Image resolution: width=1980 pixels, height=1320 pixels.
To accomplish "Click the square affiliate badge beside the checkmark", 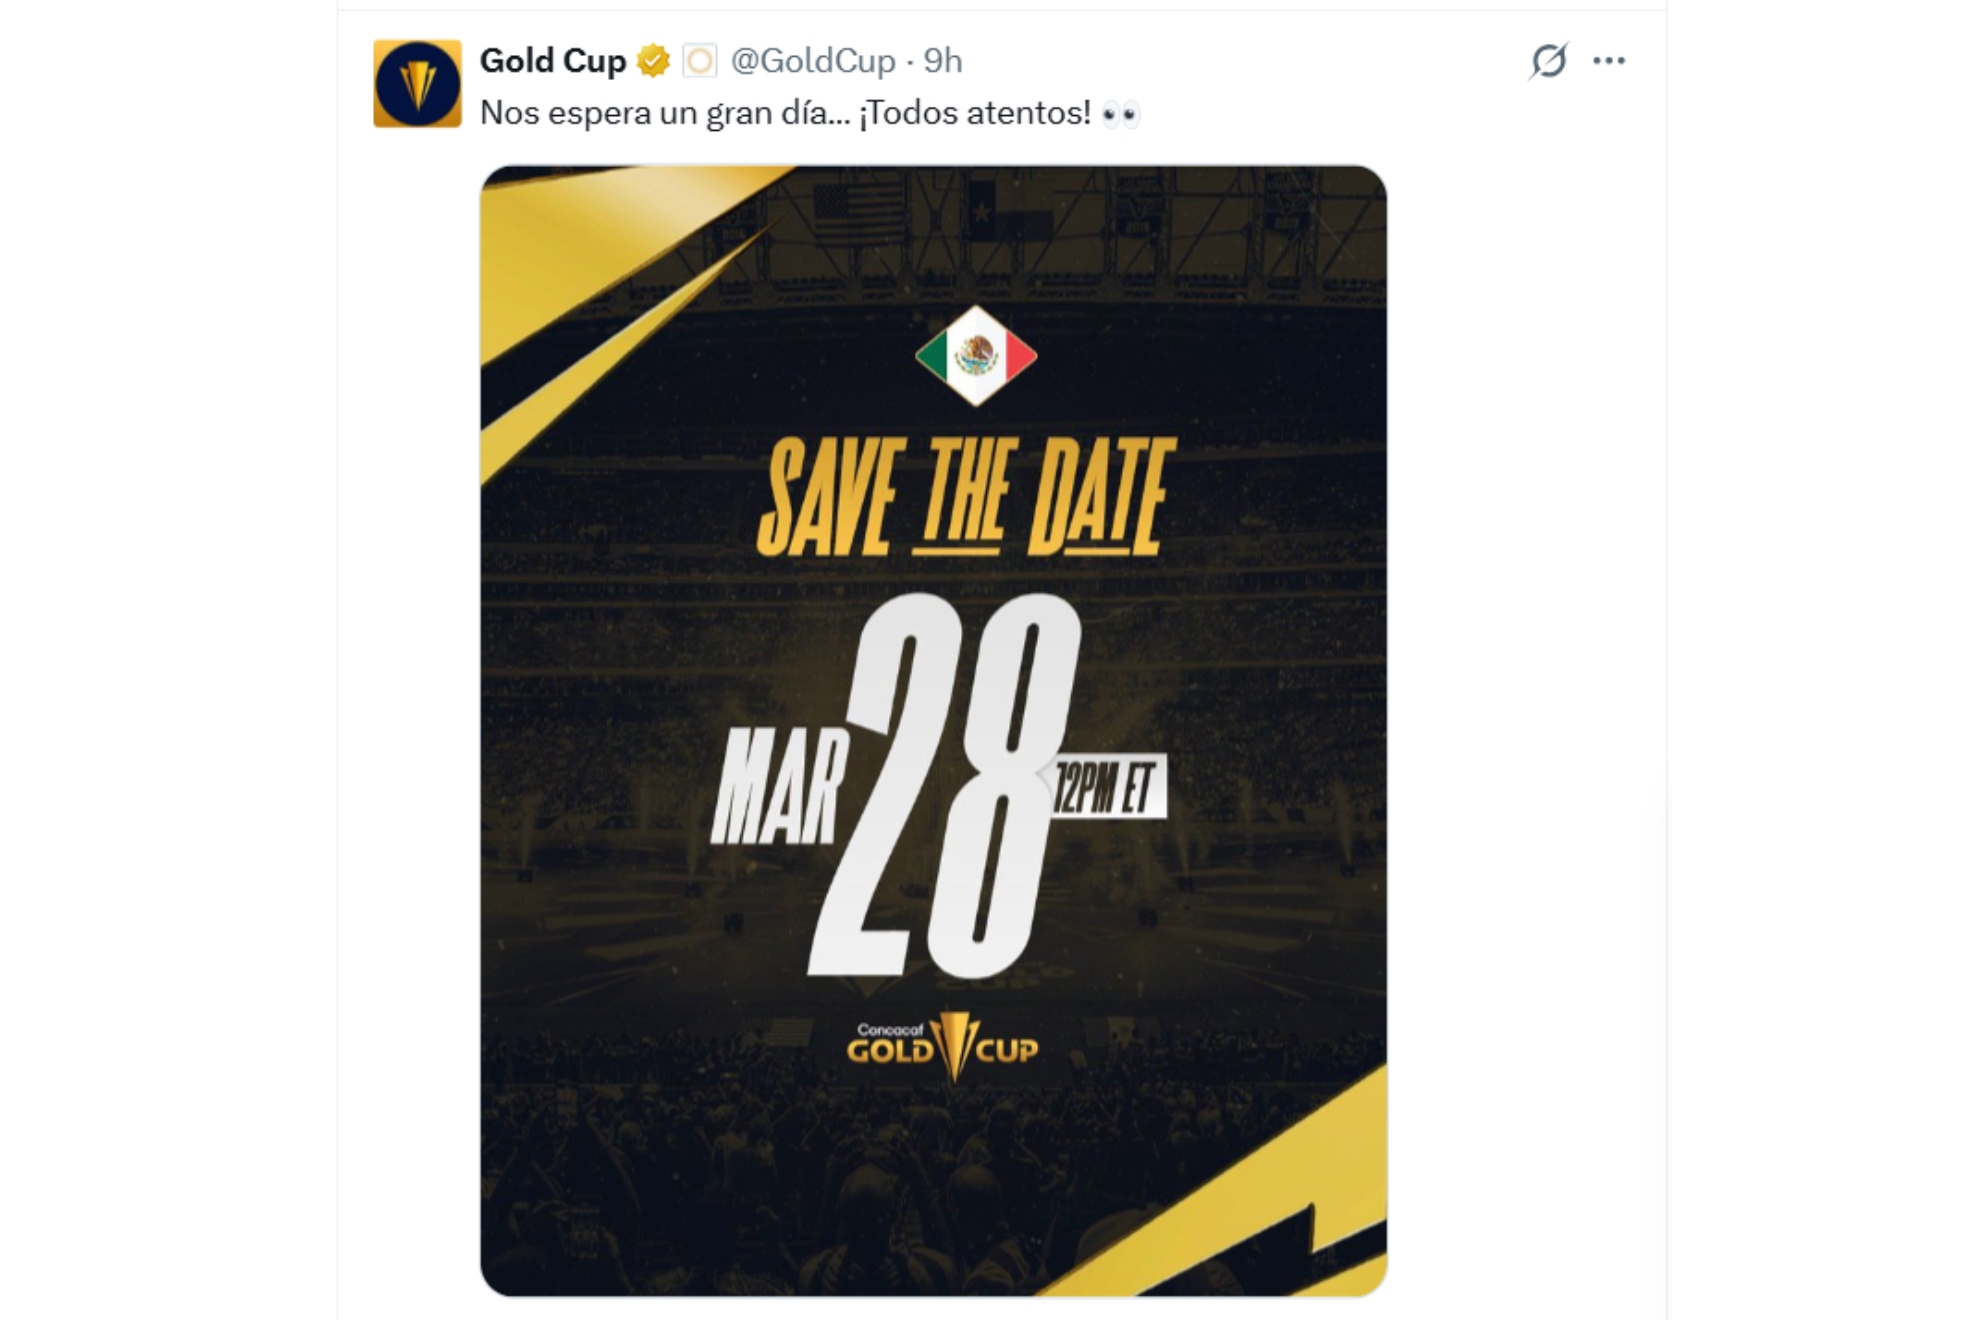I will (x=701, y=62).
